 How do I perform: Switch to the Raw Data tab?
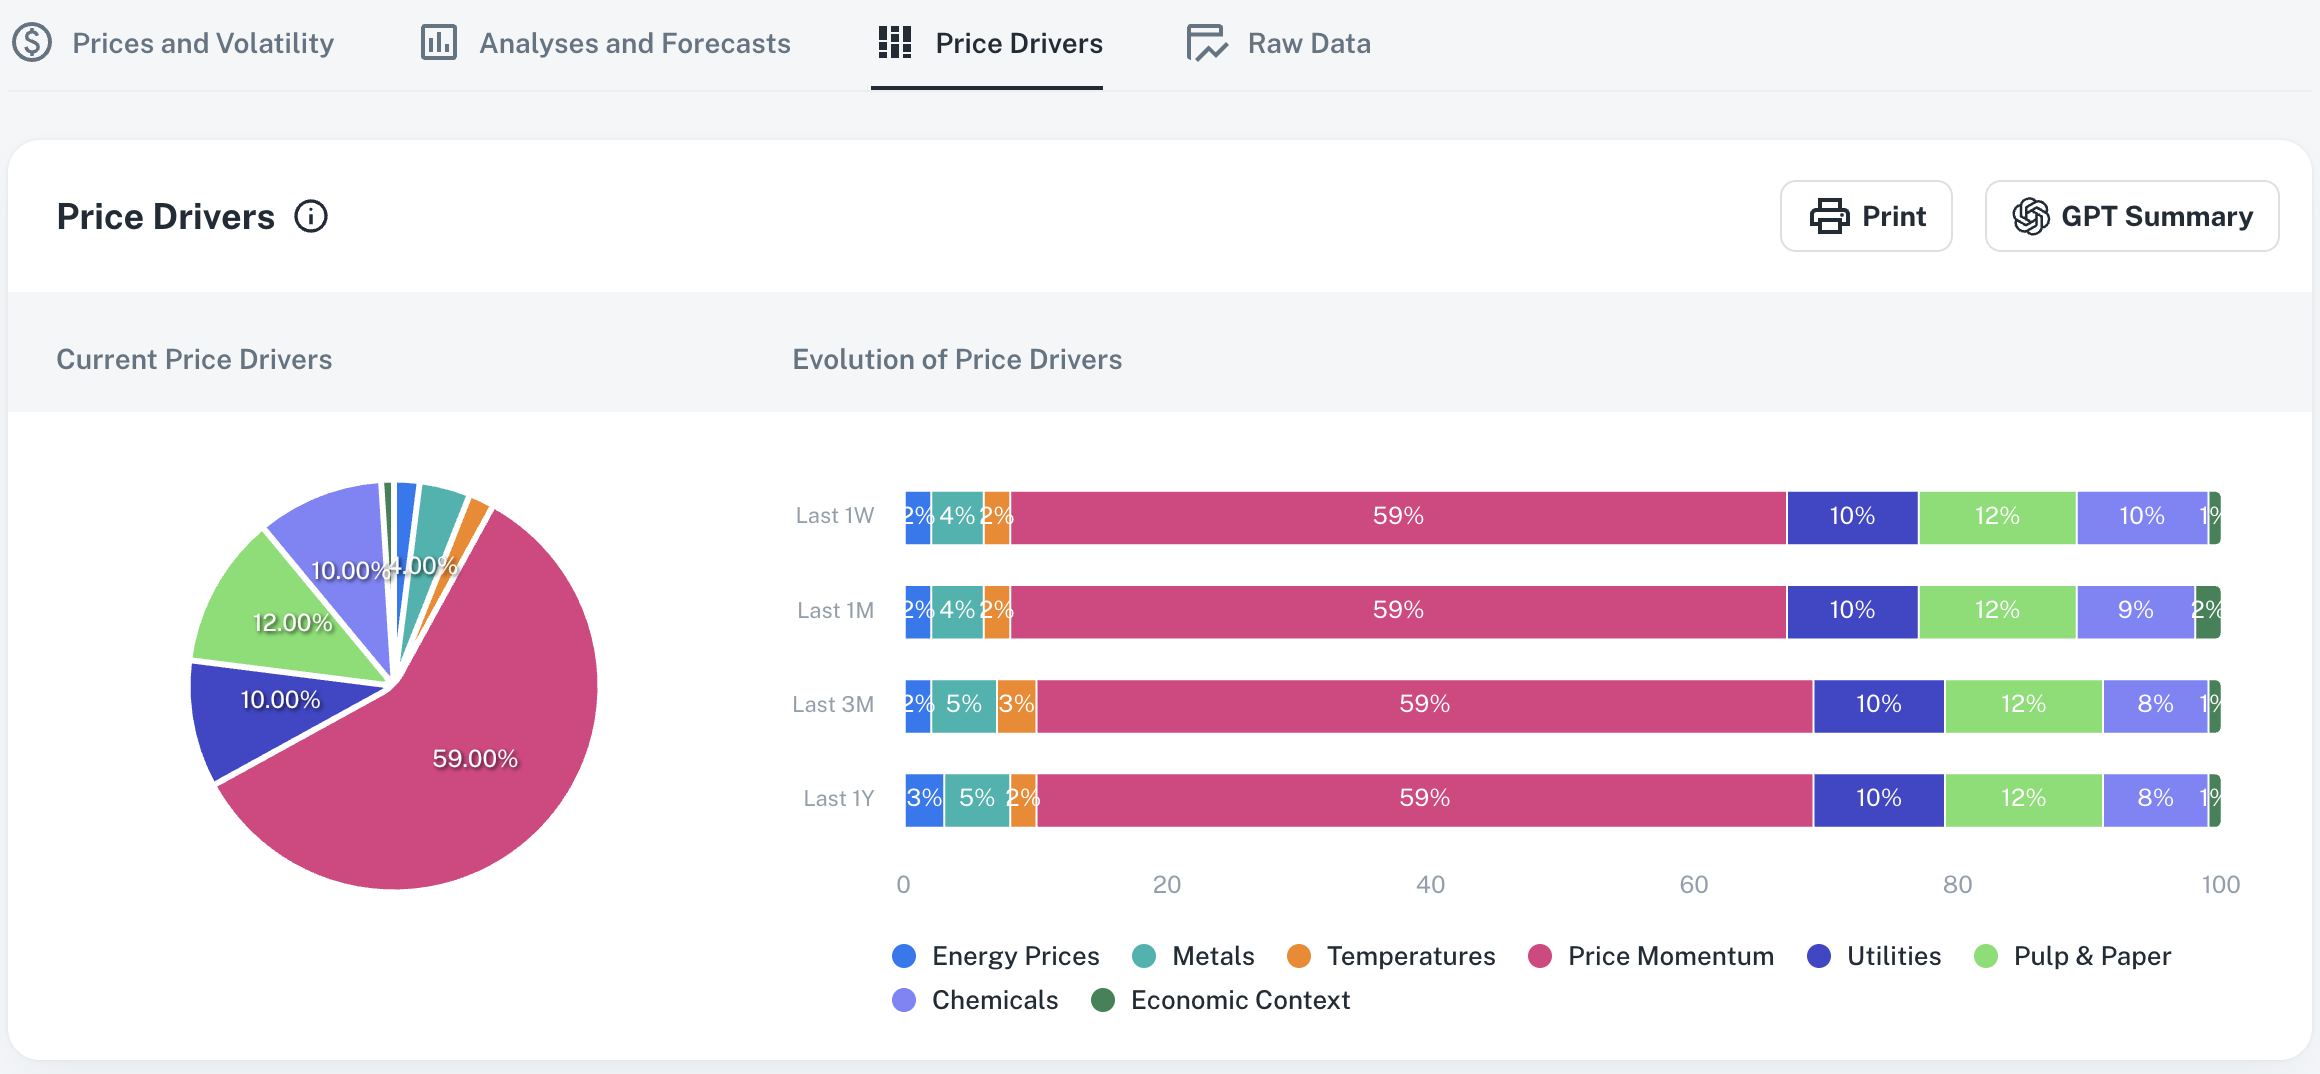tap(1308, 43)
